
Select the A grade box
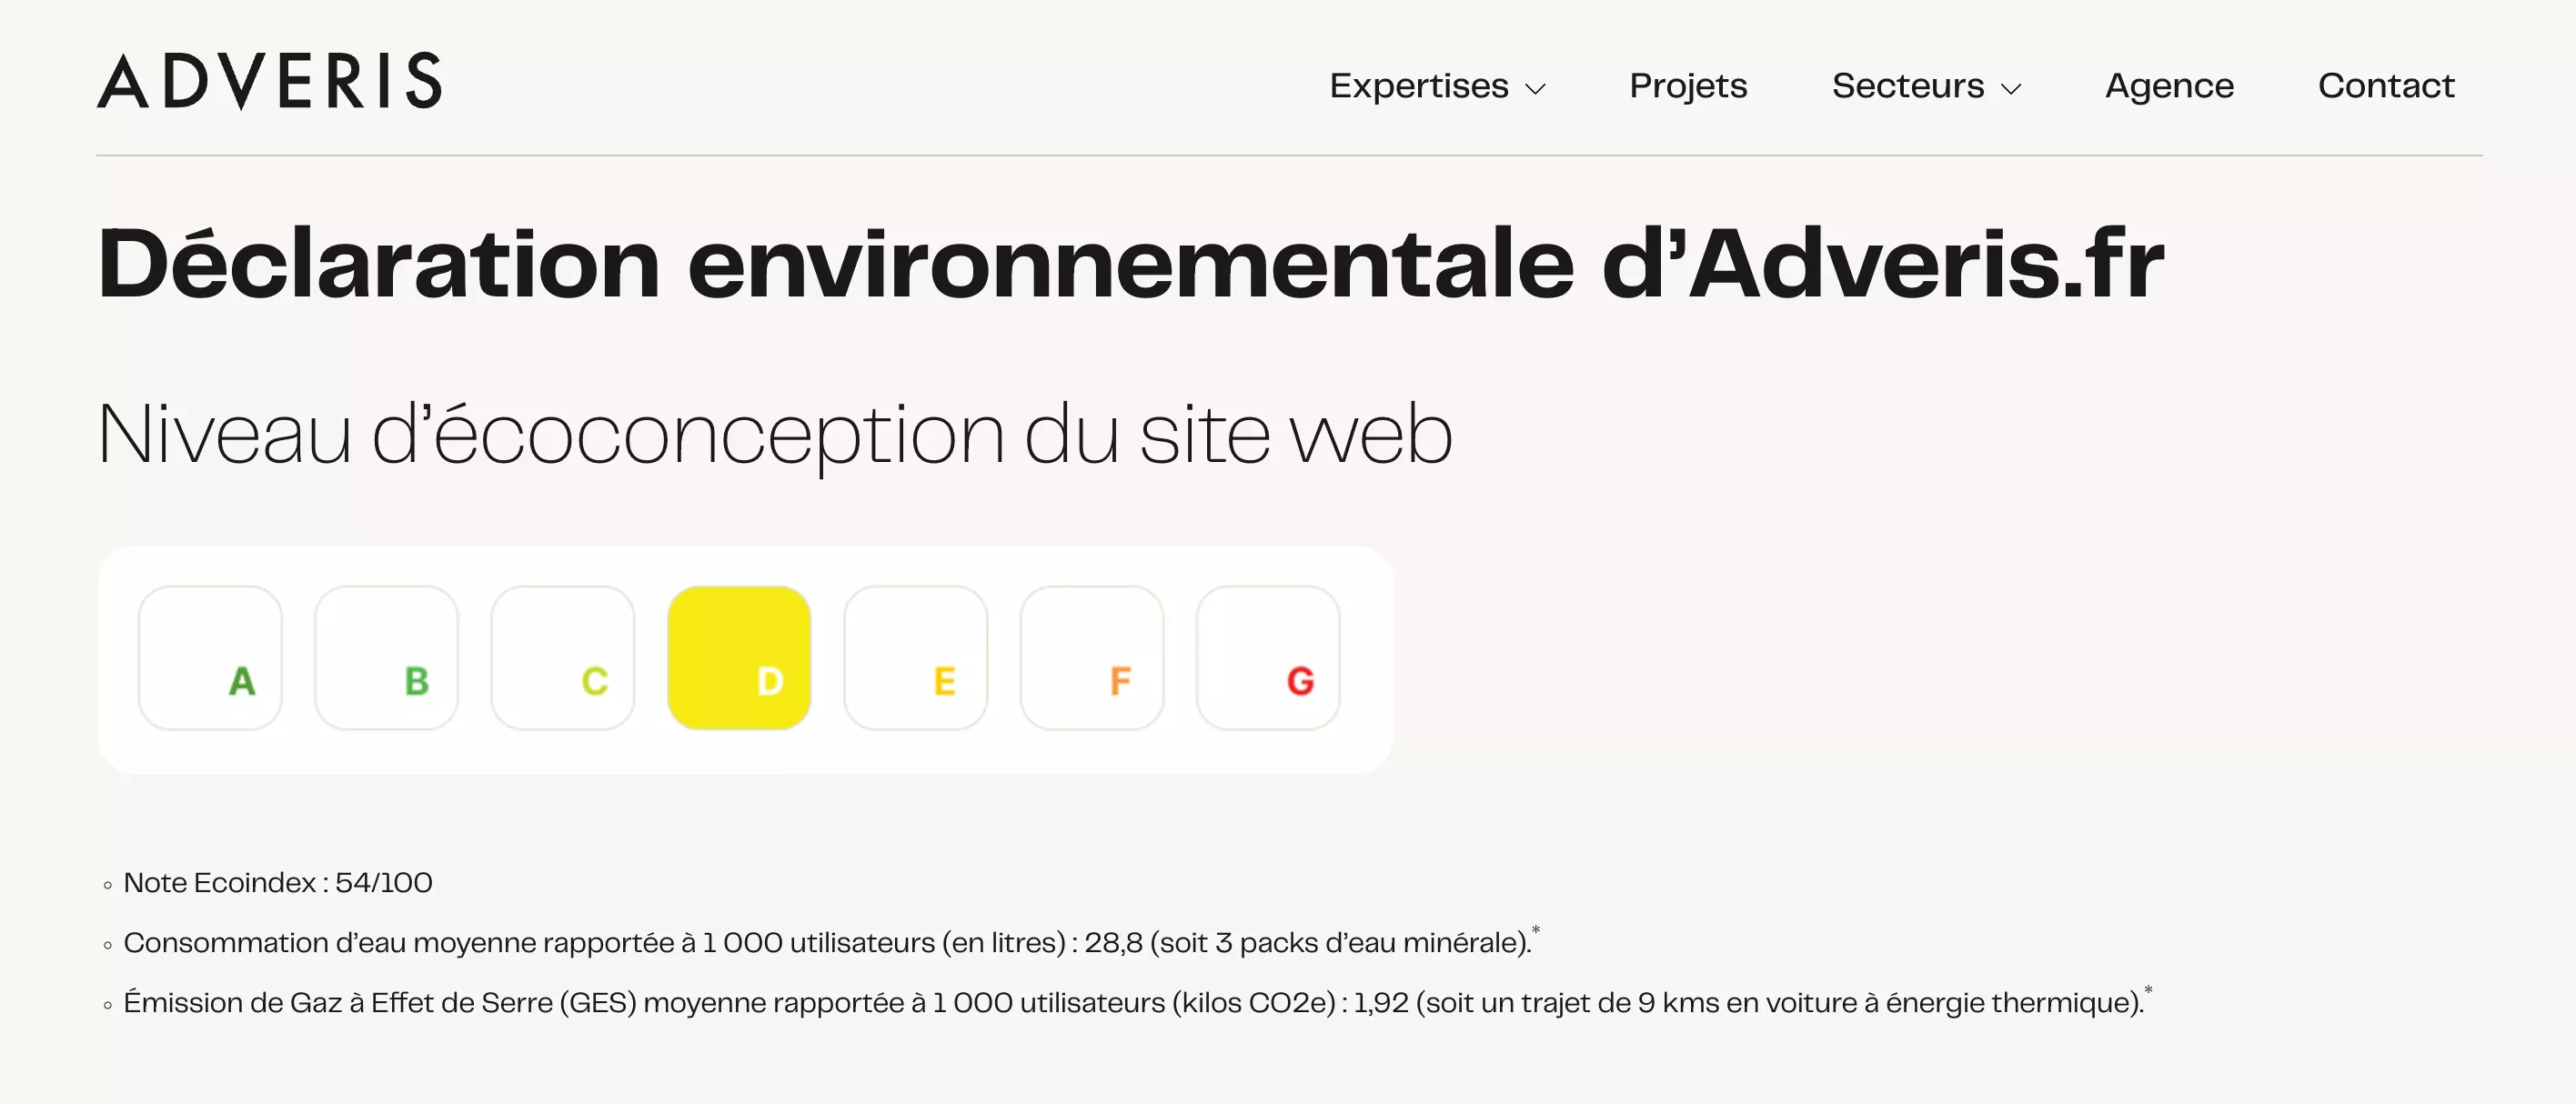pyautogui.click(x=211, y=658)
